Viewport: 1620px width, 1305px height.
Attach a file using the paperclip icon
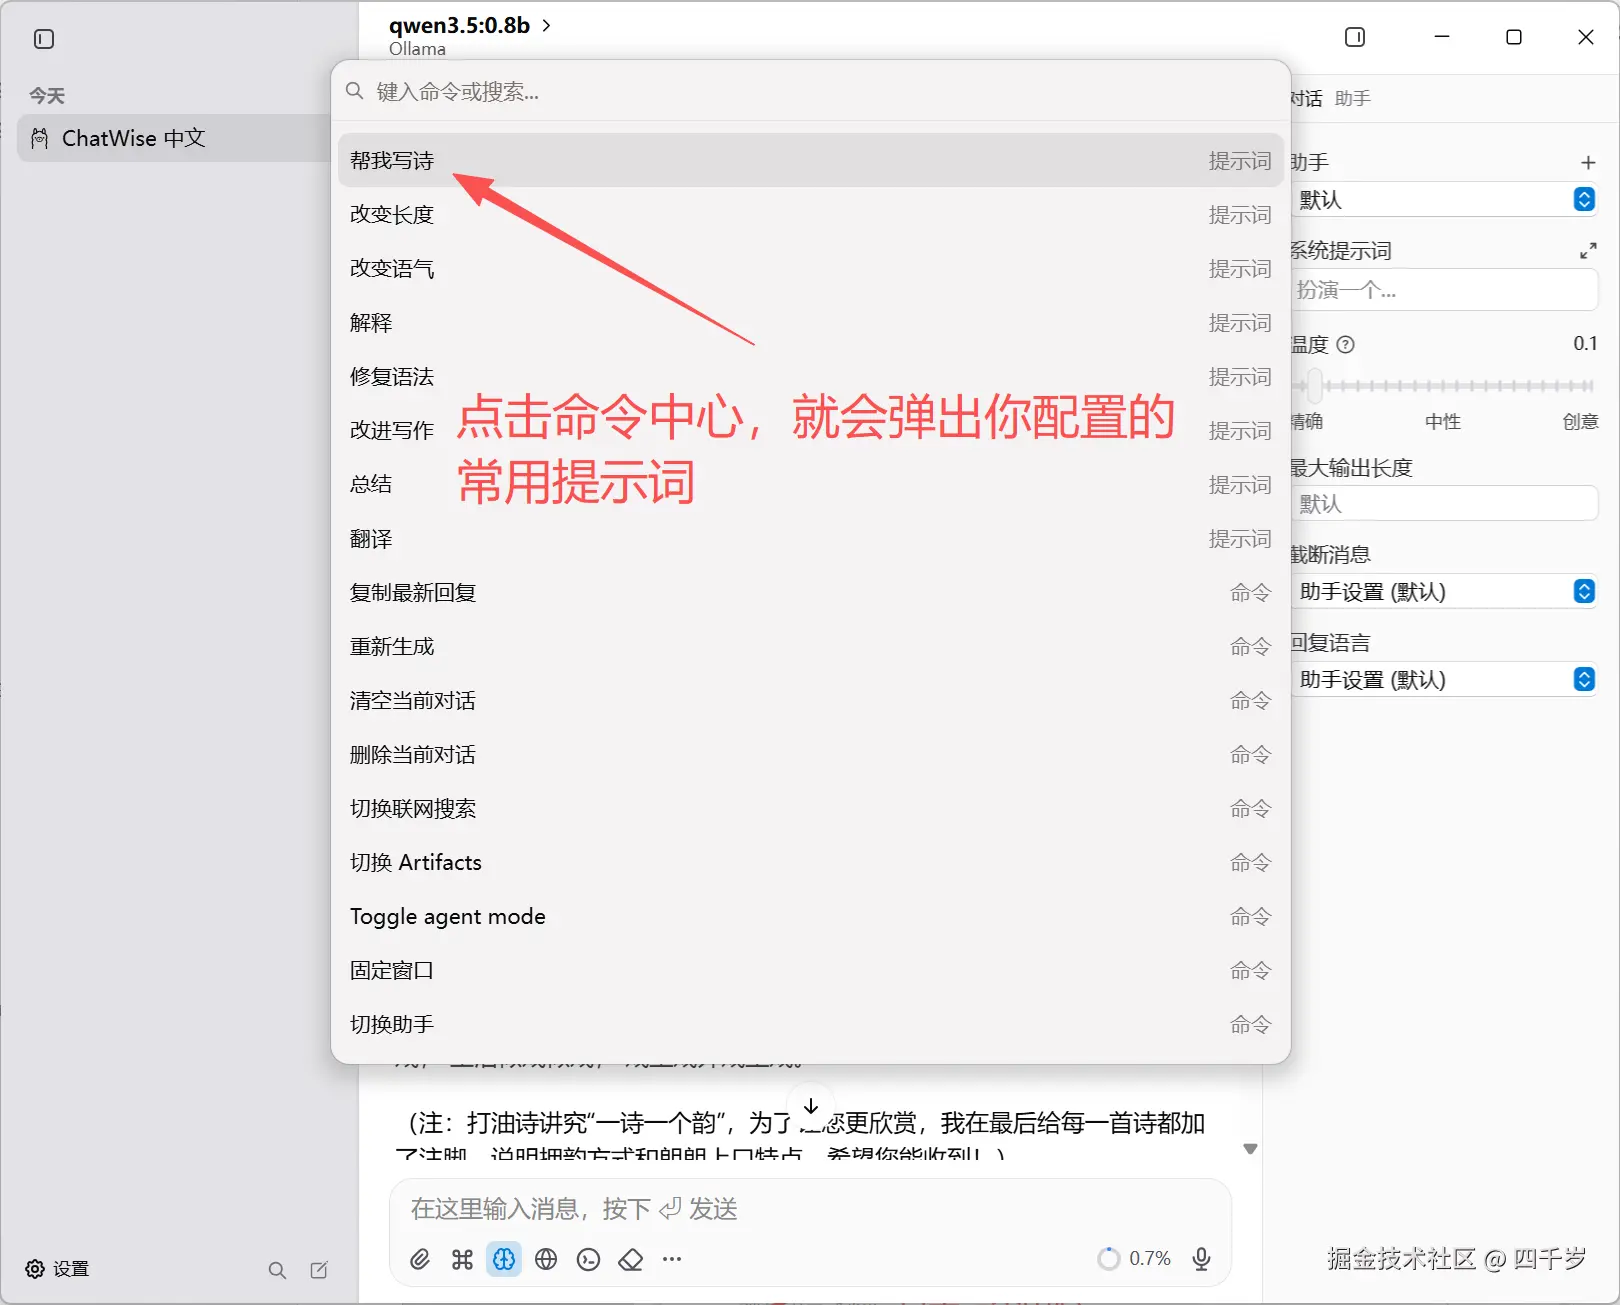click(419, 1259)
